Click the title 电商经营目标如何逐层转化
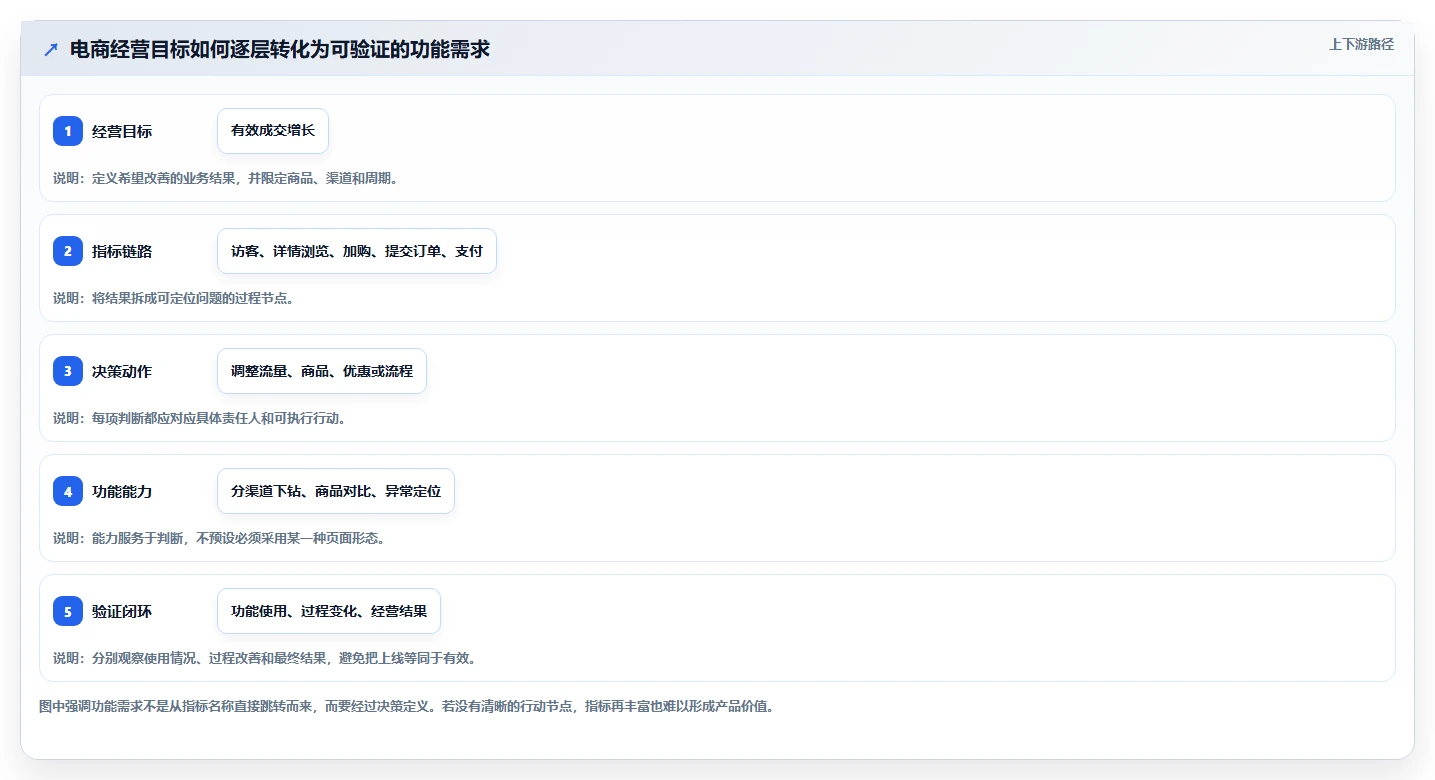The height and width of the screenshot is (780, 1435). pos(280,49)
